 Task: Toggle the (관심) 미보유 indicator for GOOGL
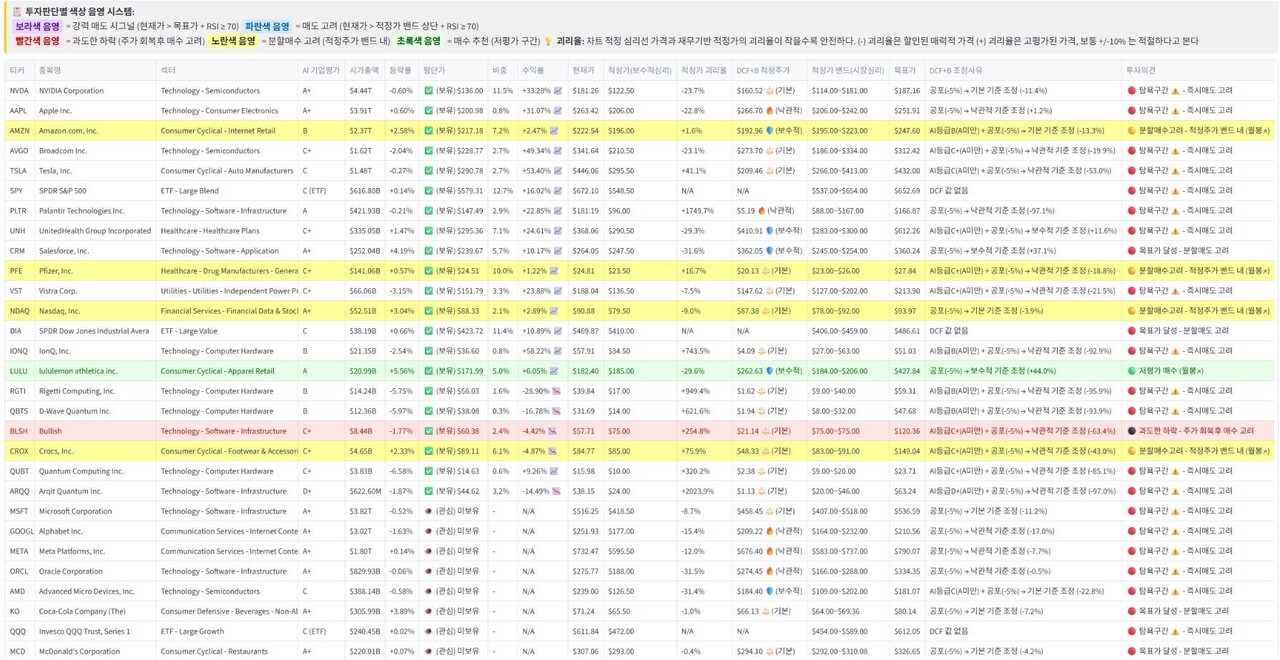(x=428, y=531)
